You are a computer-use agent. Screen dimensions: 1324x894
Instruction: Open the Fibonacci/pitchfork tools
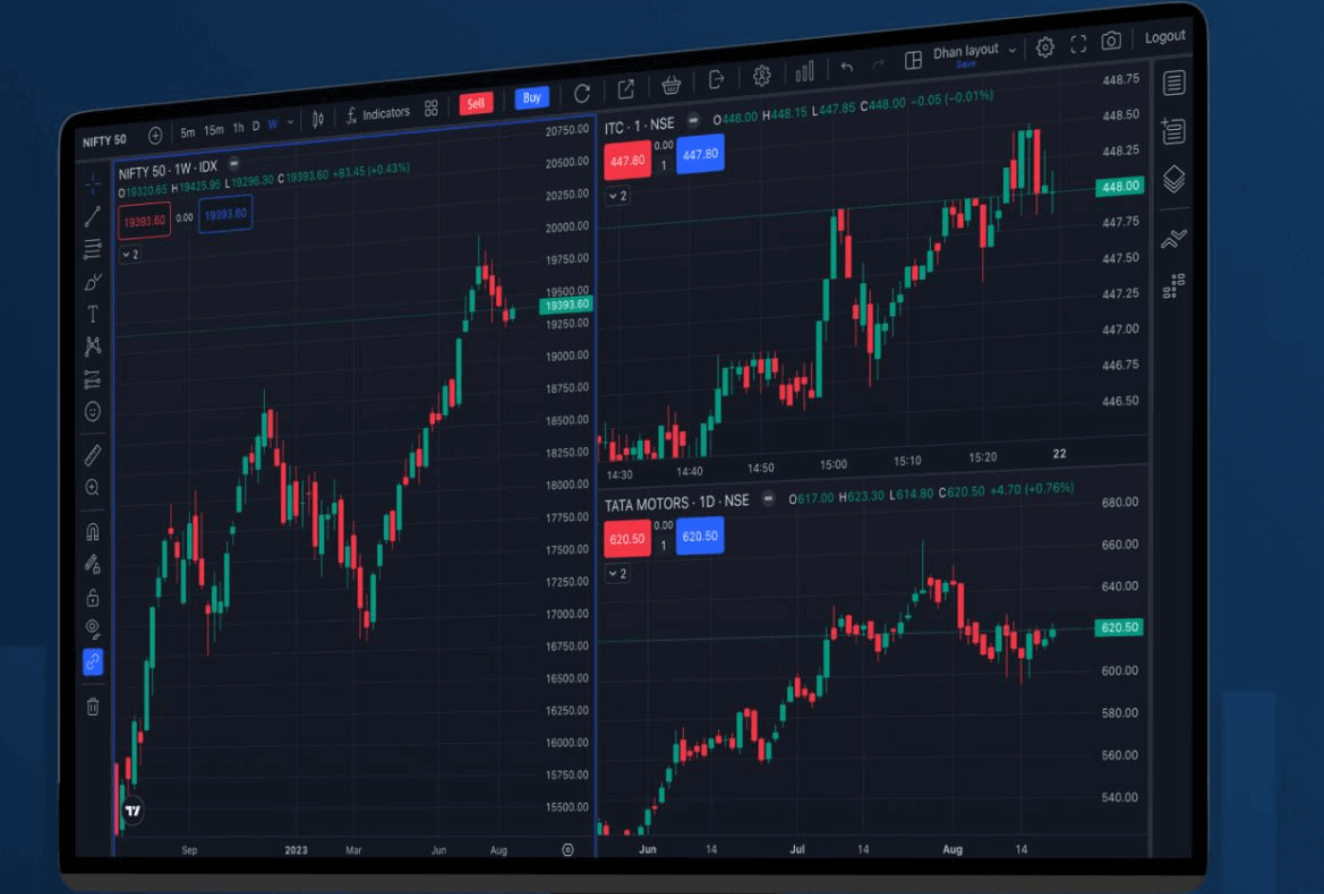coord(93,249)
